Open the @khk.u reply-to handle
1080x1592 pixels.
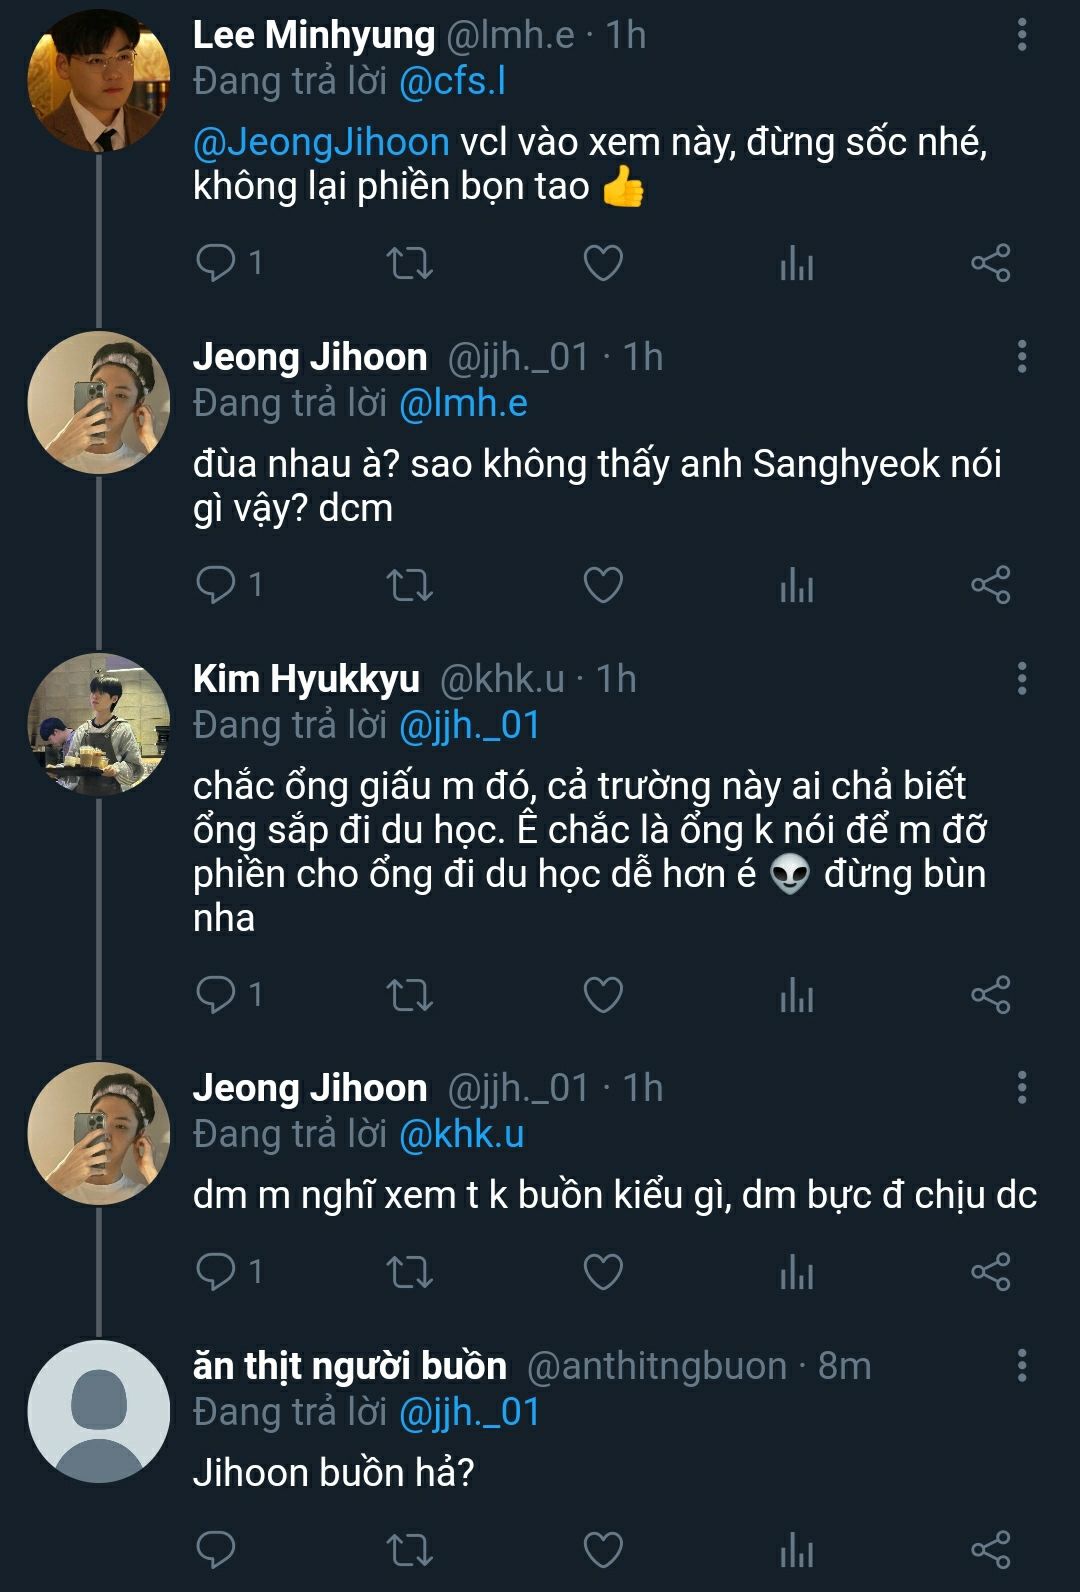461,1134
